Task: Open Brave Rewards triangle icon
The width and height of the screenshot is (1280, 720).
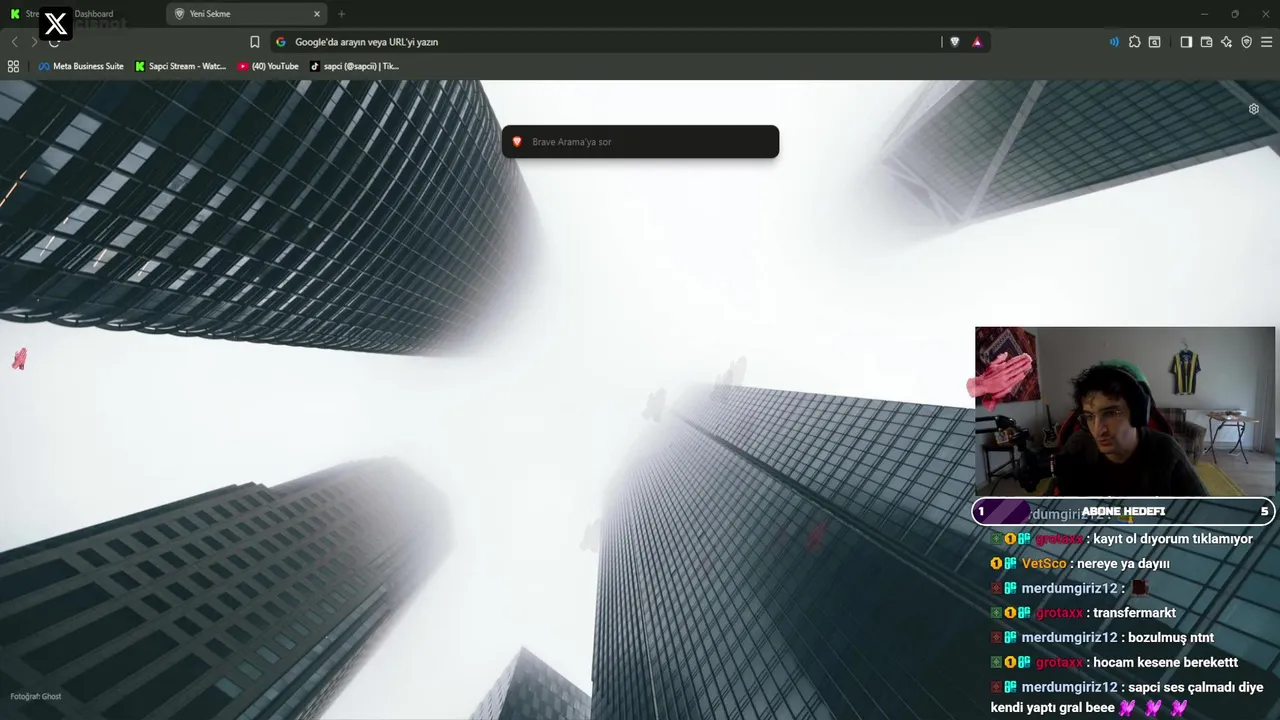Action: coord(977,42)
